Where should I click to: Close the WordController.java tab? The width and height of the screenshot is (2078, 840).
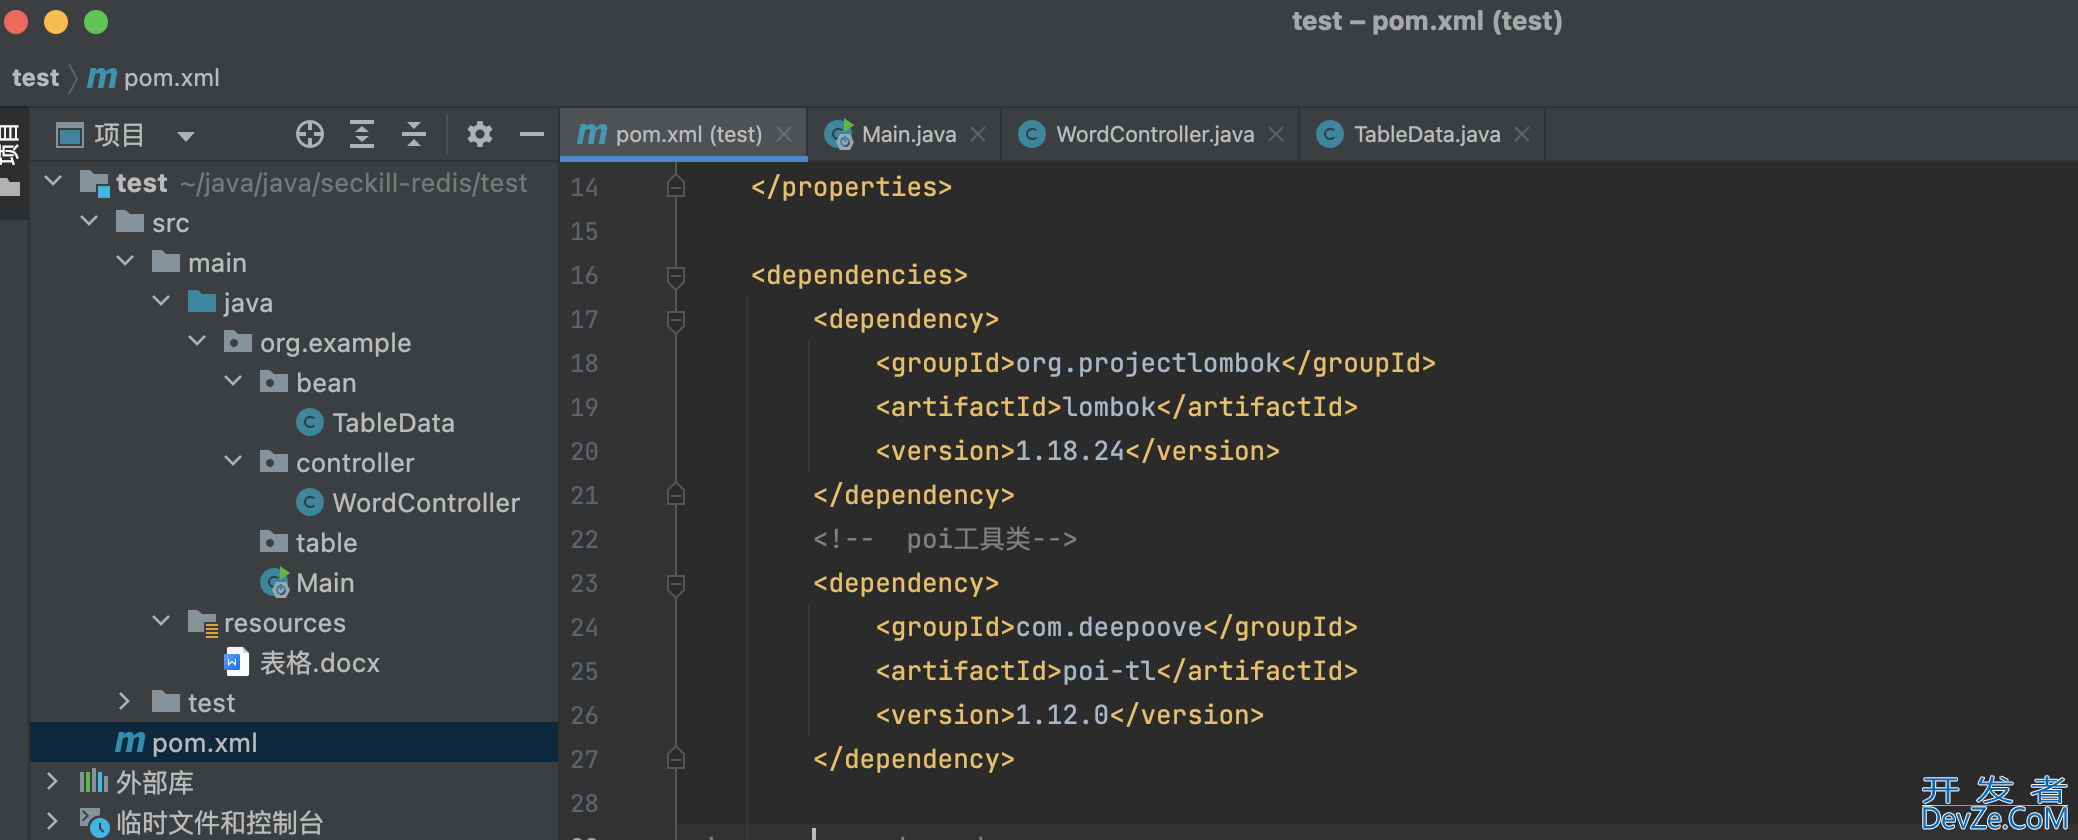(1276, 134)
